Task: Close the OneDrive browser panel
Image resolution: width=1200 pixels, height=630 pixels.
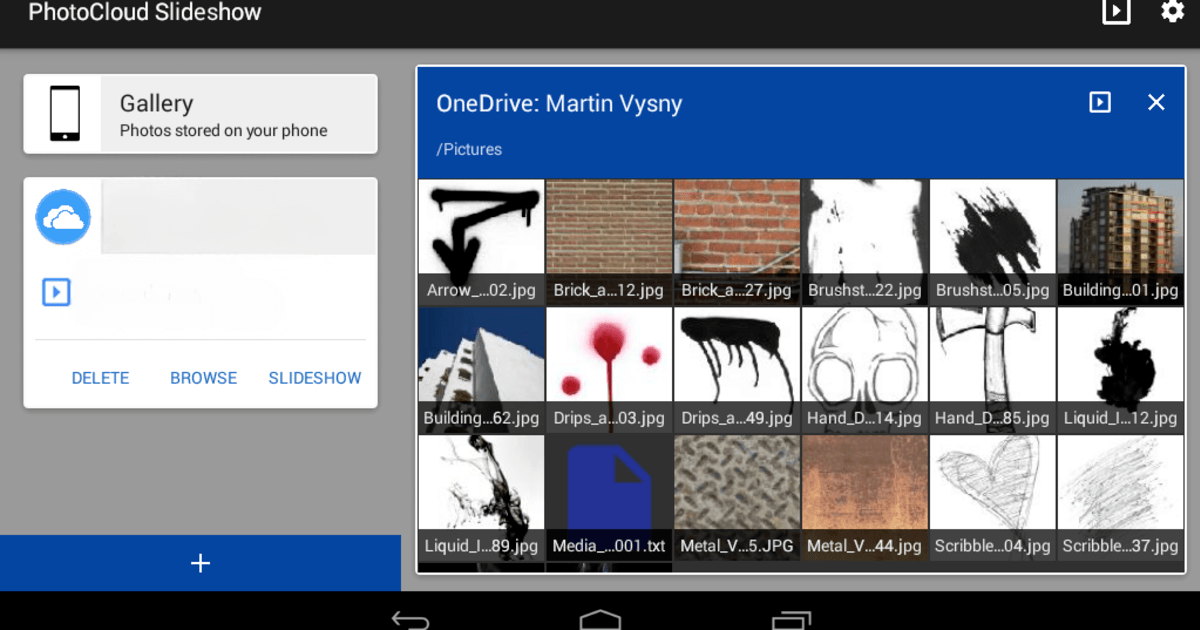Action: point(1156,102)
